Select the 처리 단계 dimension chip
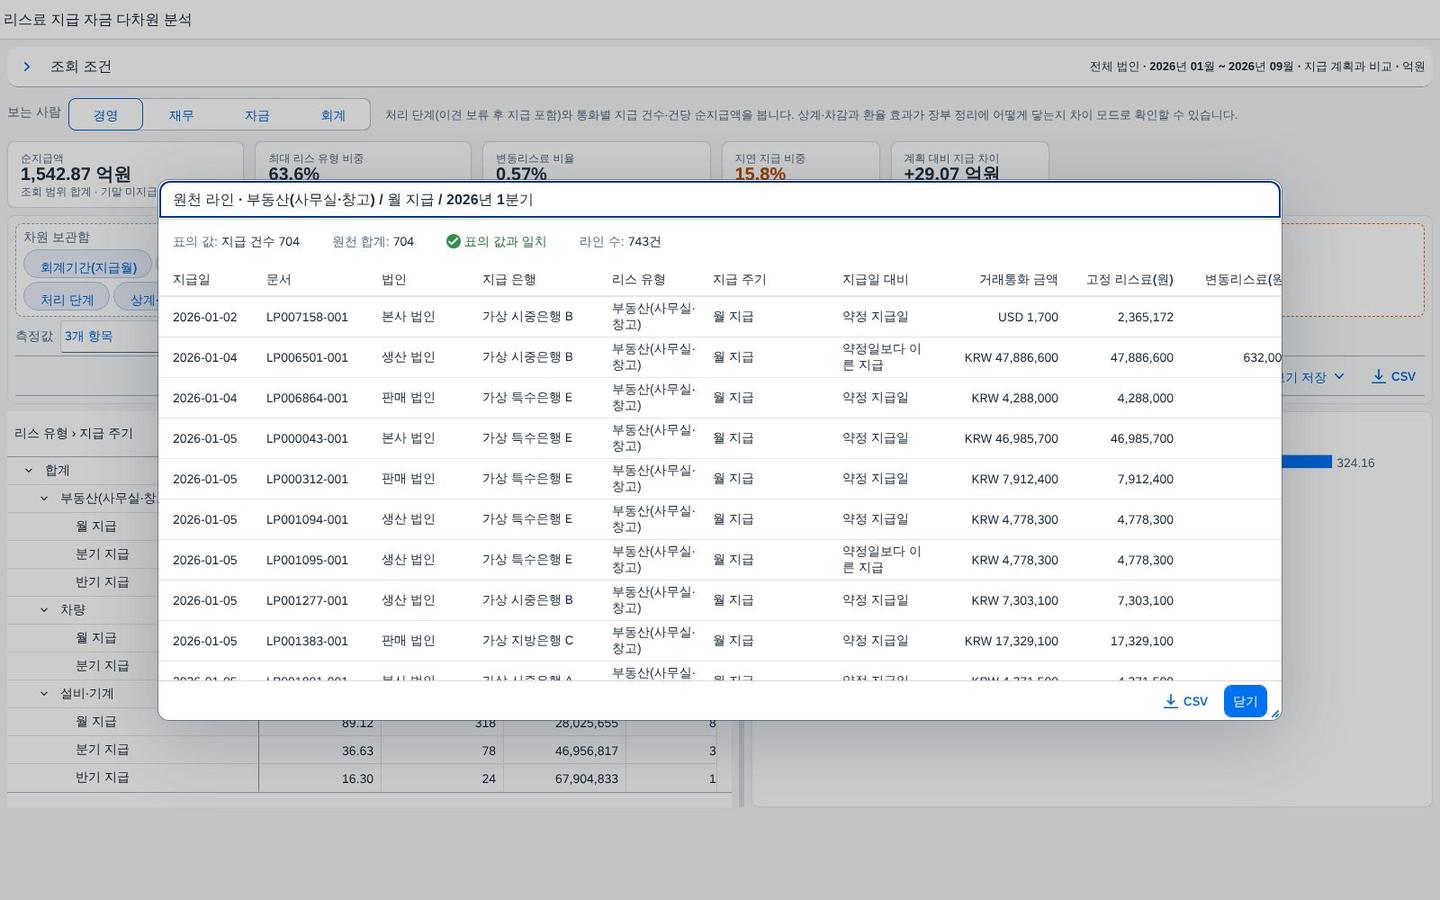1440x900 pixels. [67, 299]
